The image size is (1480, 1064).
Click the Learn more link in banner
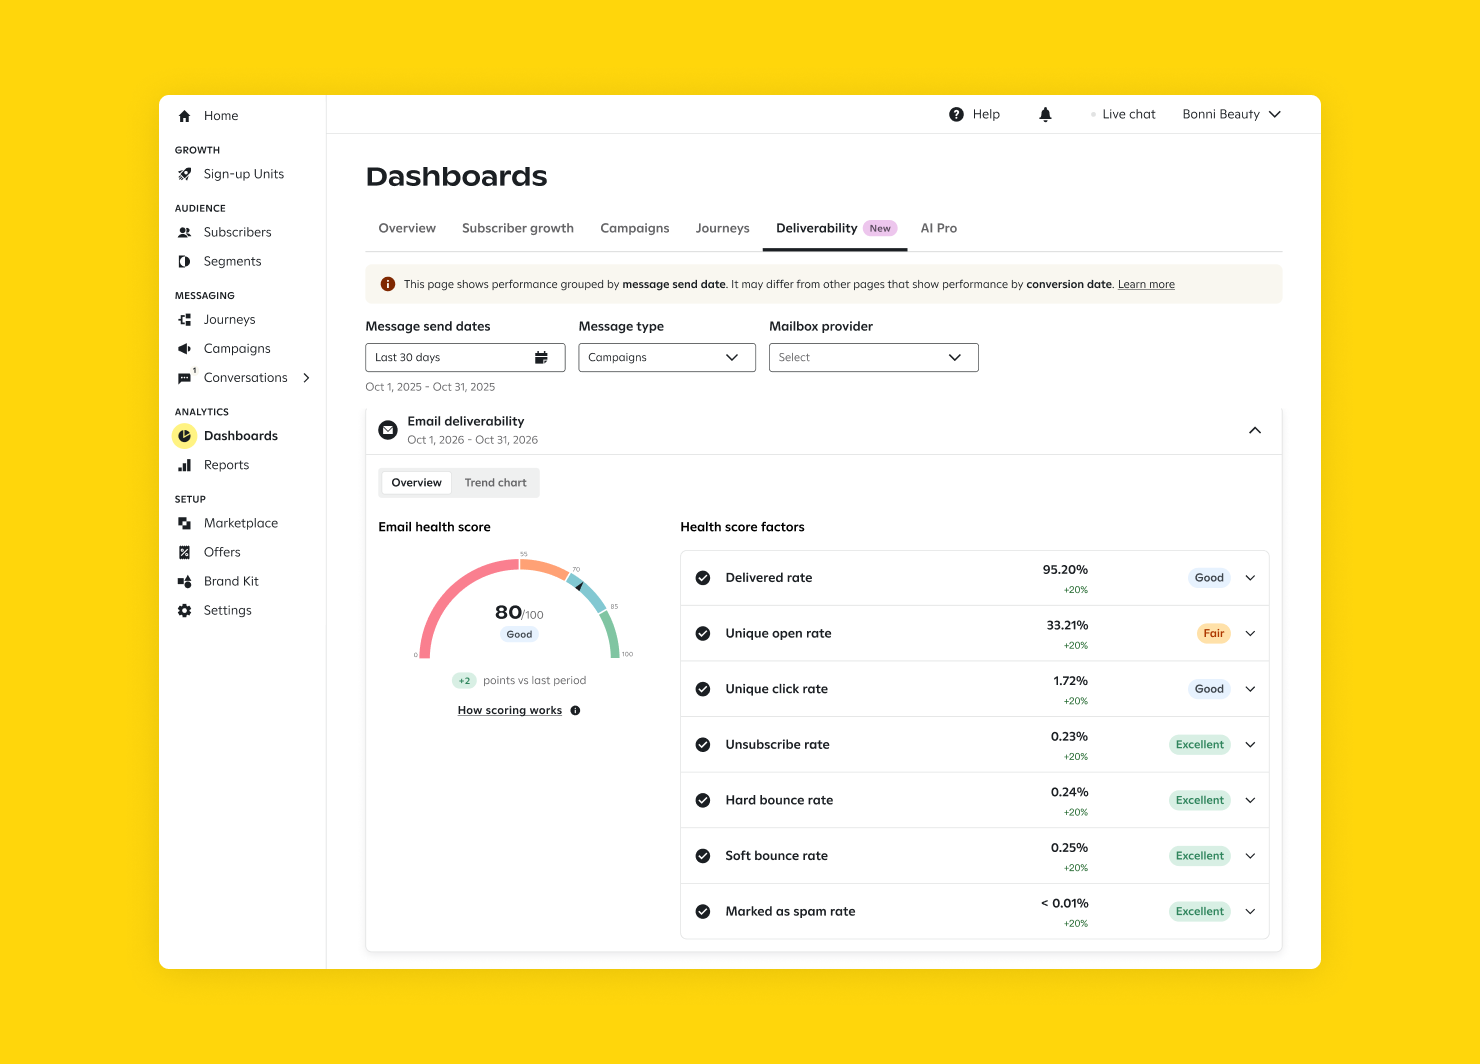1146,285
